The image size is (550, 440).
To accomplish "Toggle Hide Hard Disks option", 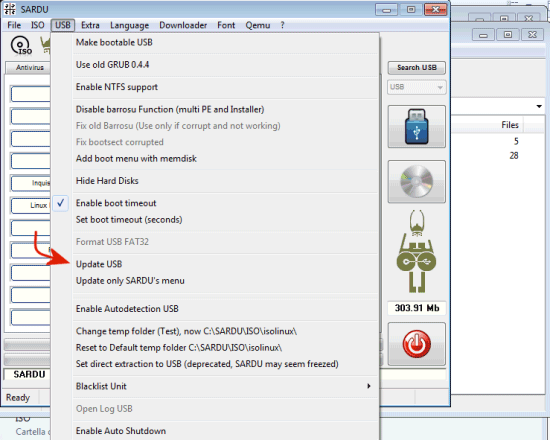I will (x=107, y=181).
